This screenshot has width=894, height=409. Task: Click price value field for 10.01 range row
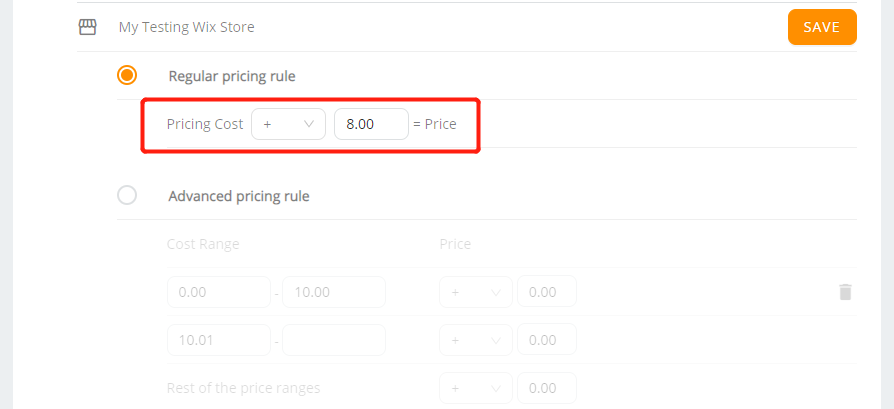547,339
